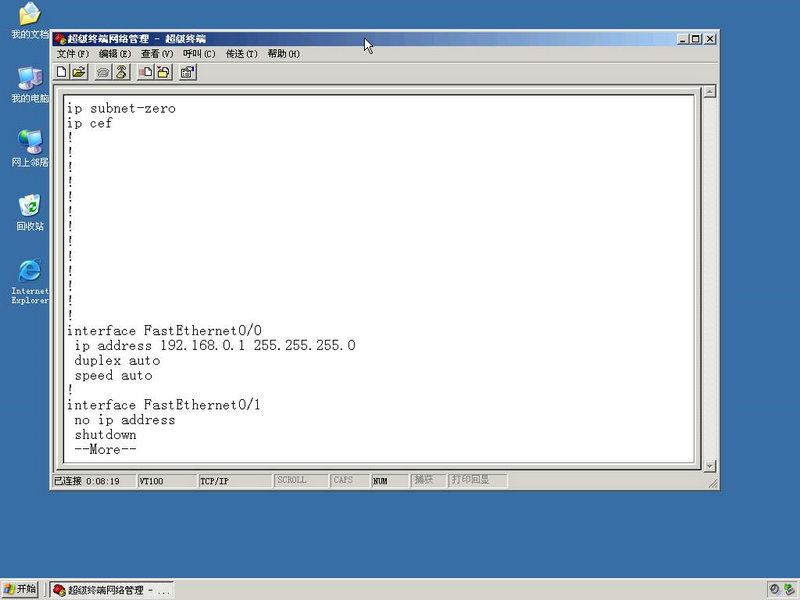Click the 开始 Start button
Screen dimensions: 800x600
pyautogui.click(x=20, y=589)
